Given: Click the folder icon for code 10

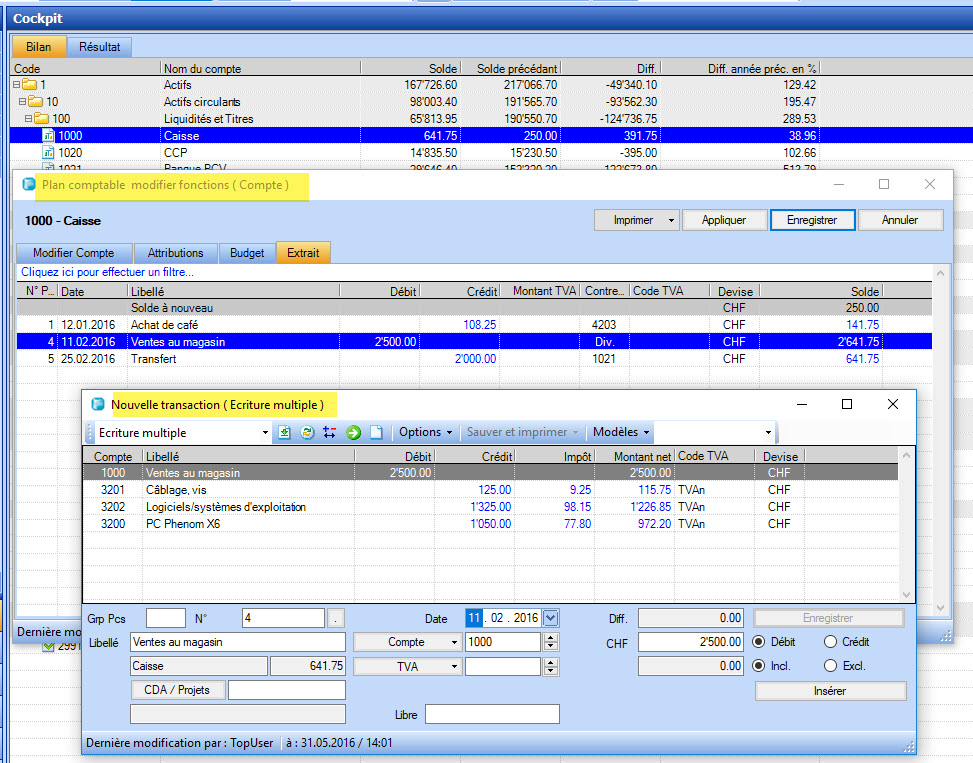Looking at the screenshot, I should (35, 102).
